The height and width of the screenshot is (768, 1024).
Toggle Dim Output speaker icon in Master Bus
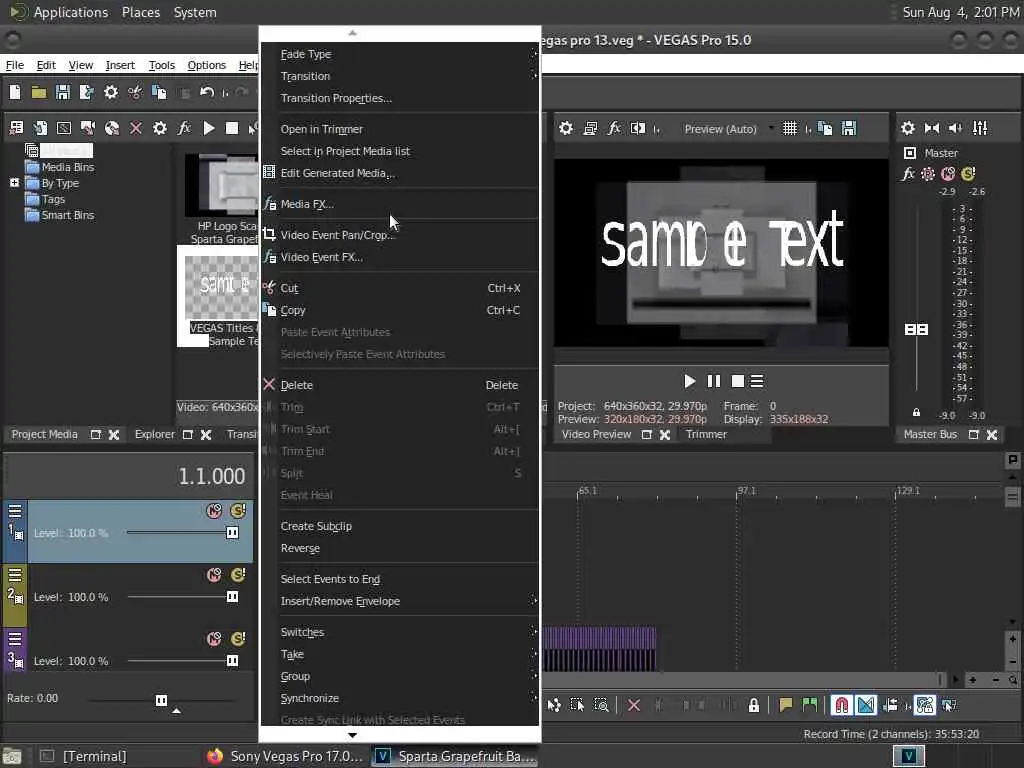pyautogui.click(x=956, y=128)
